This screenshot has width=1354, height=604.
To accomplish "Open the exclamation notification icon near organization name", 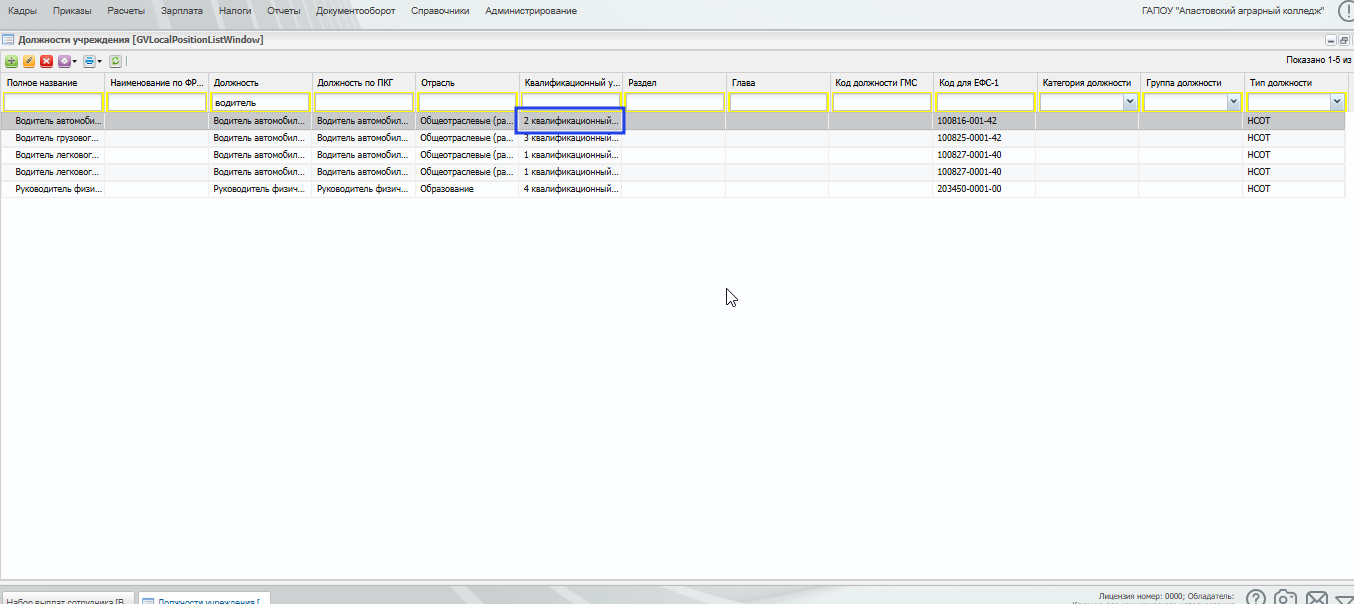I will point(1346,11).
